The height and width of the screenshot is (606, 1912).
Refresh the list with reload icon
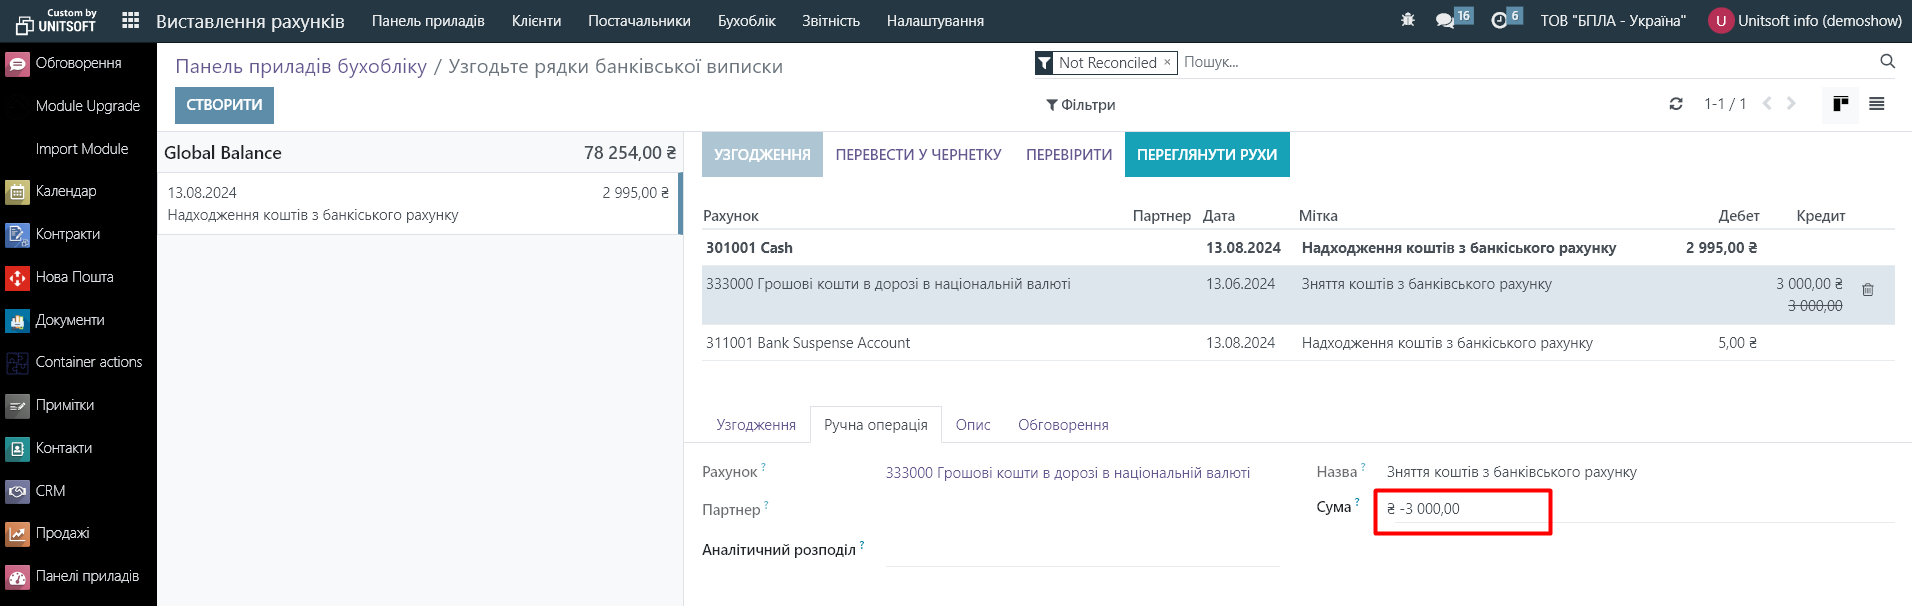pos(1676,104)
